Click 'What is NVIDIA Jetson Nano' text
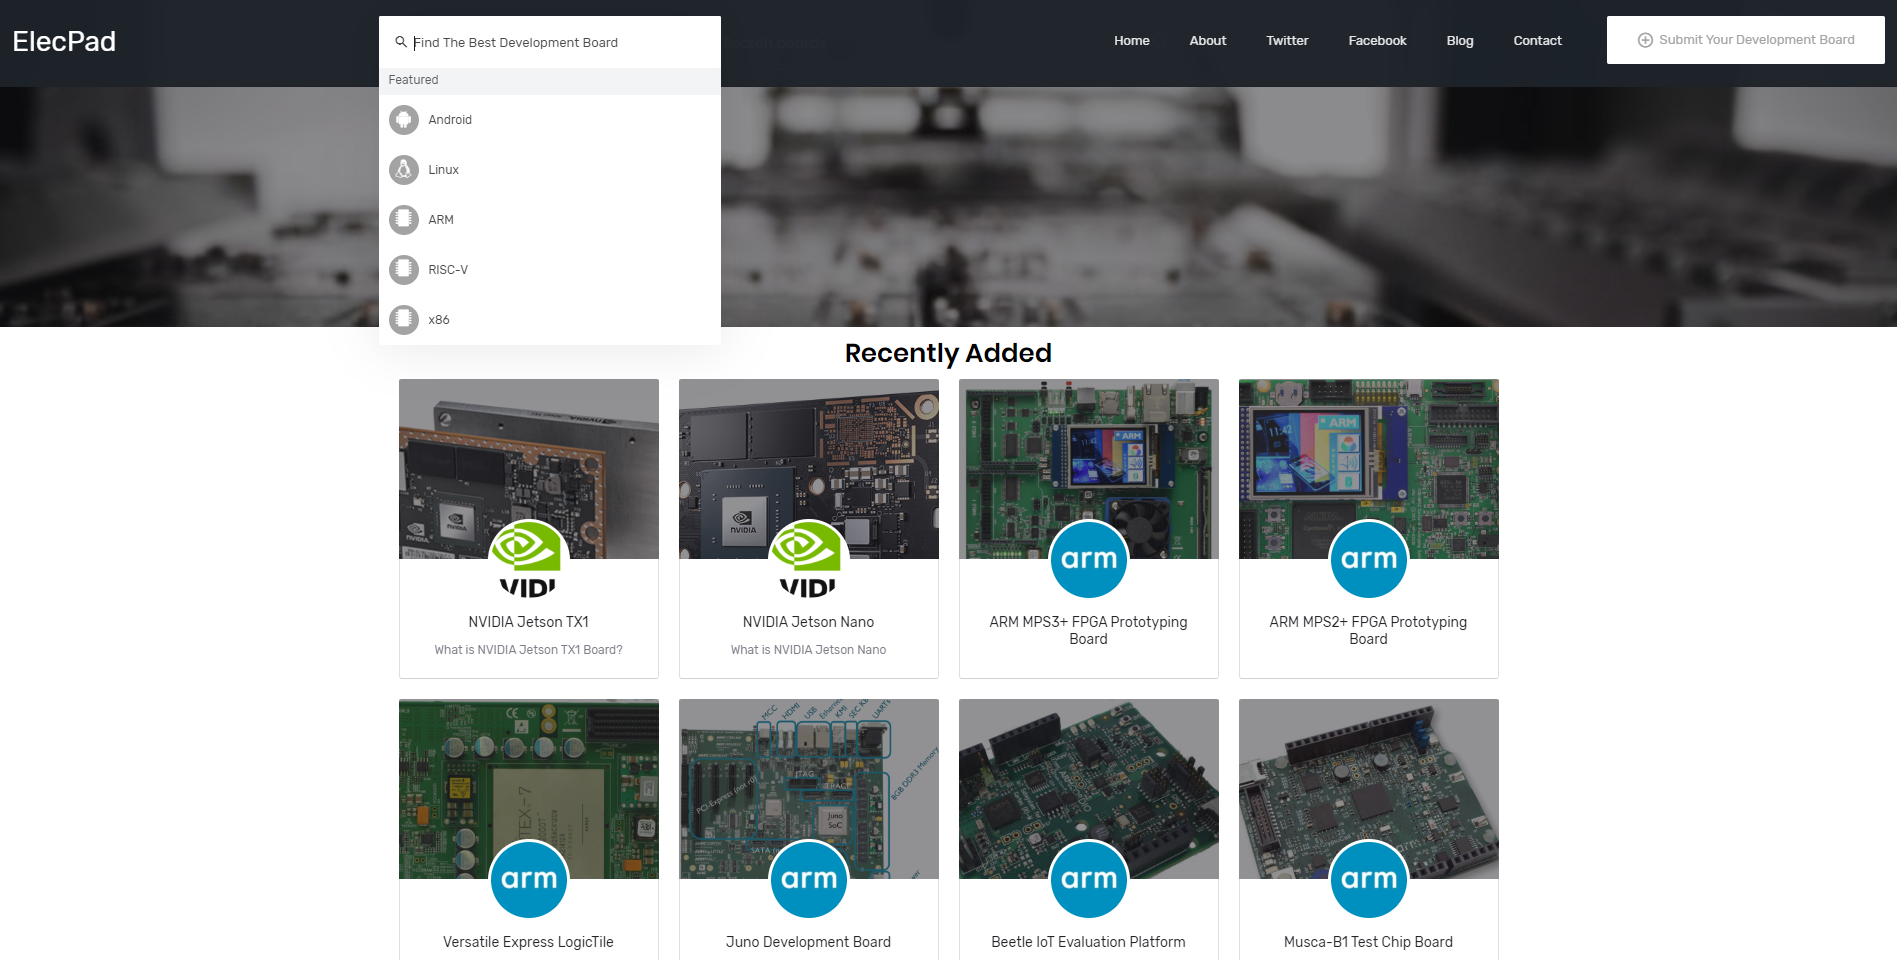Screen dimensions: 1897x960 click(809, 650)
